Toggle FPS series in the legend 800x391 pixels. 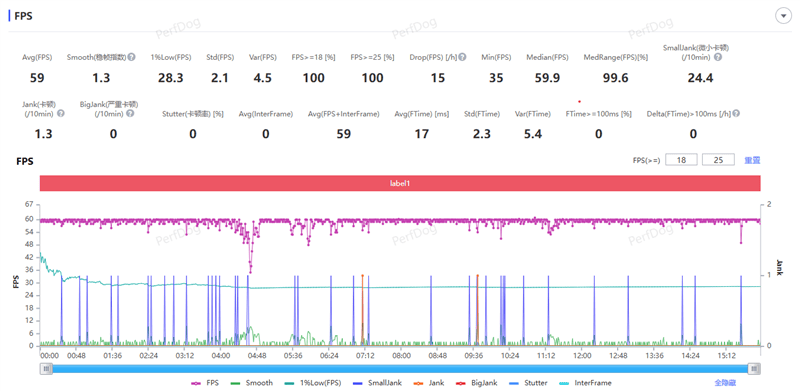point(205,383)
